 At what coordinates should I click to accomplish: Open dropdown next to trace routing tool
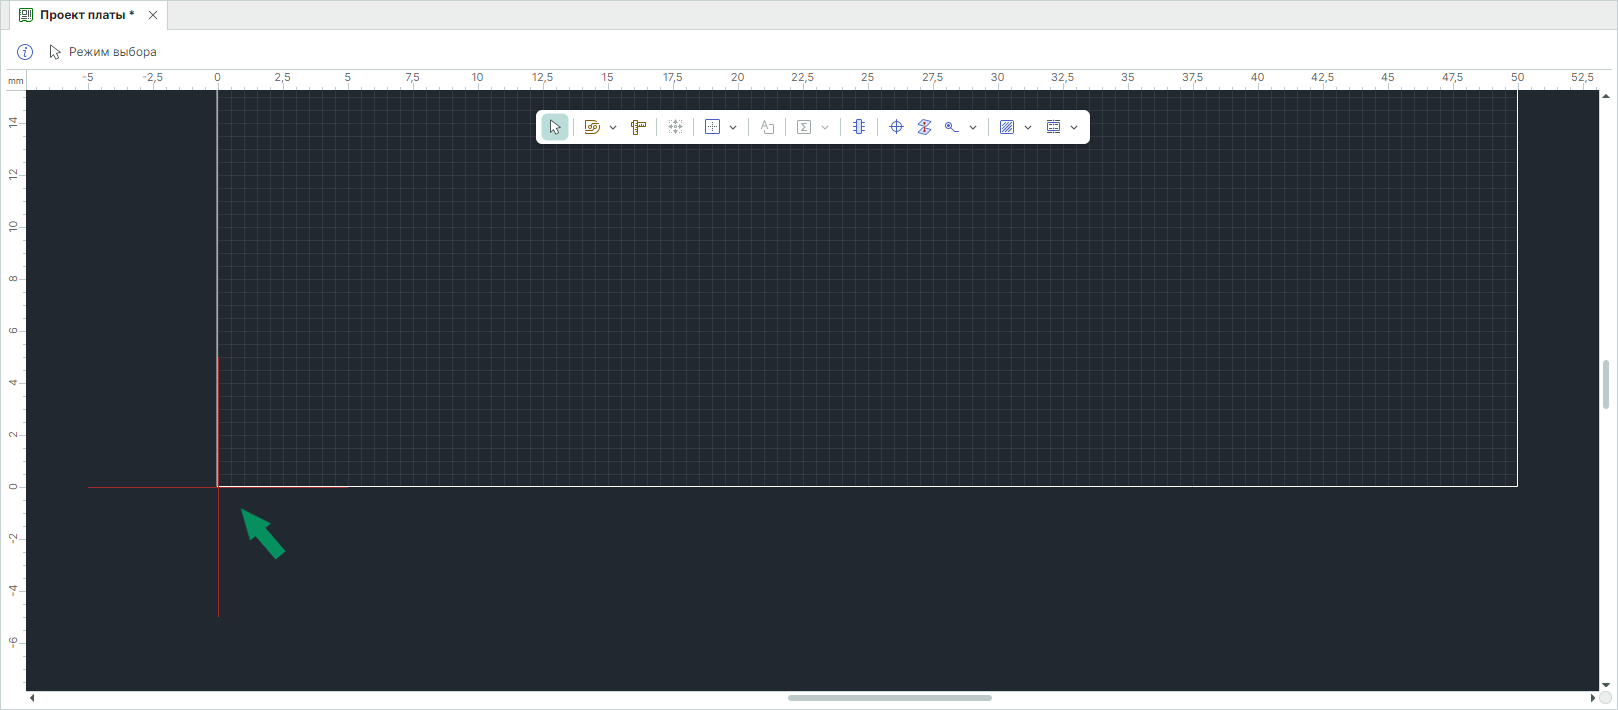(613, 128)
